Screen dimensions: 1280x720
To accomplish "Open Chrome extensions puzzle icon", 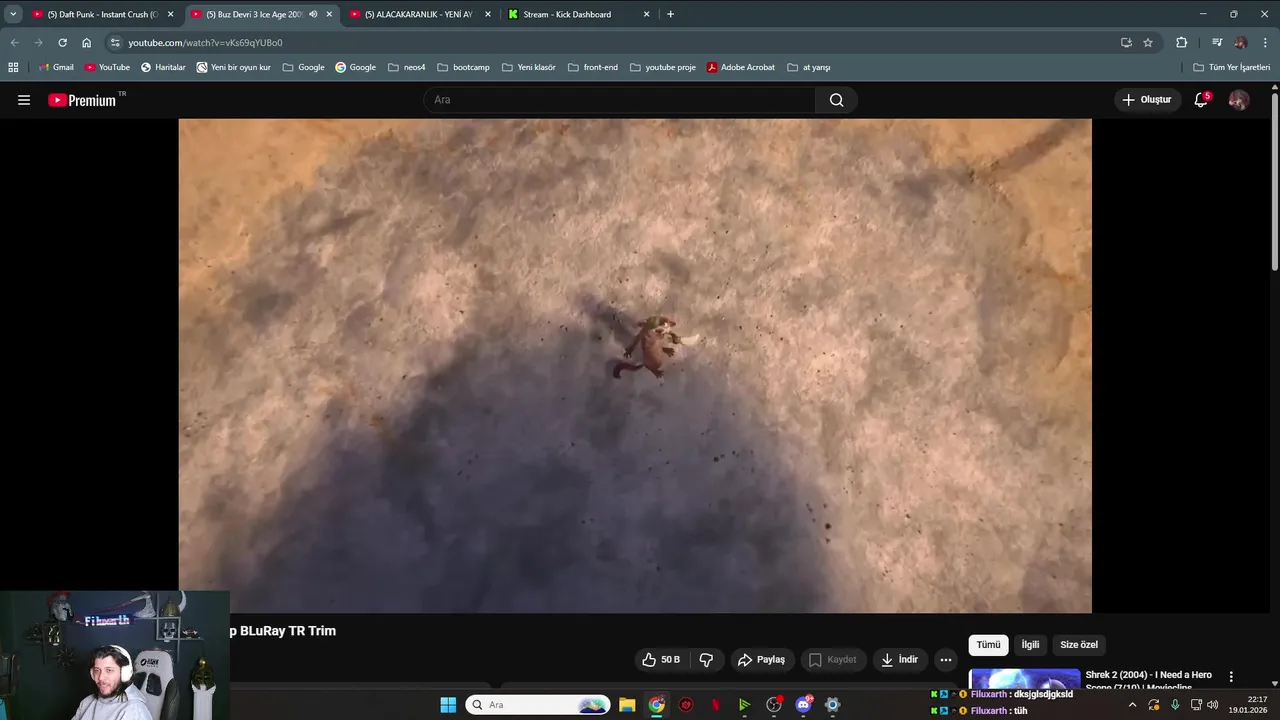I will point(1181,43).
